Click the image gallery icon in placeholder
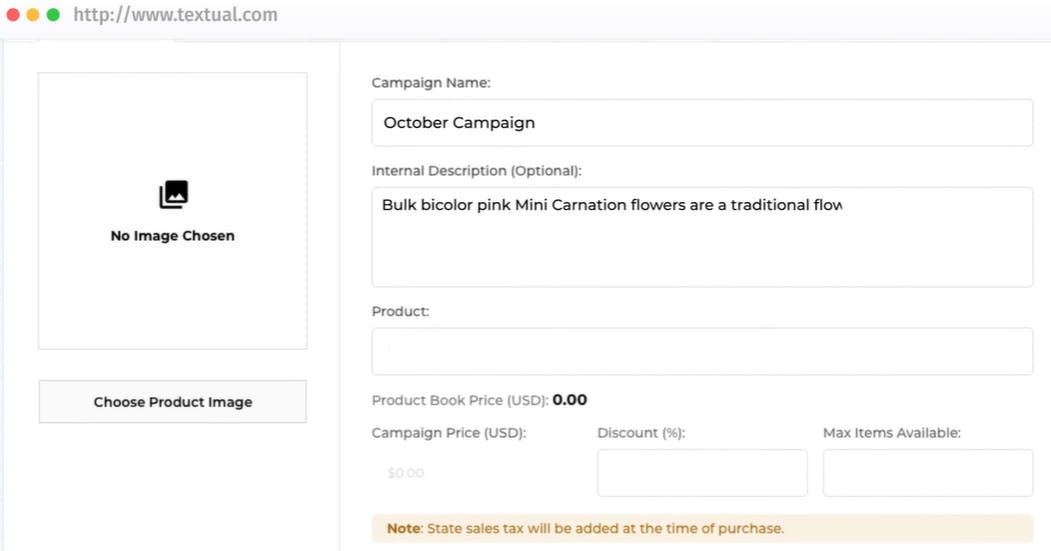 (173, 195)
